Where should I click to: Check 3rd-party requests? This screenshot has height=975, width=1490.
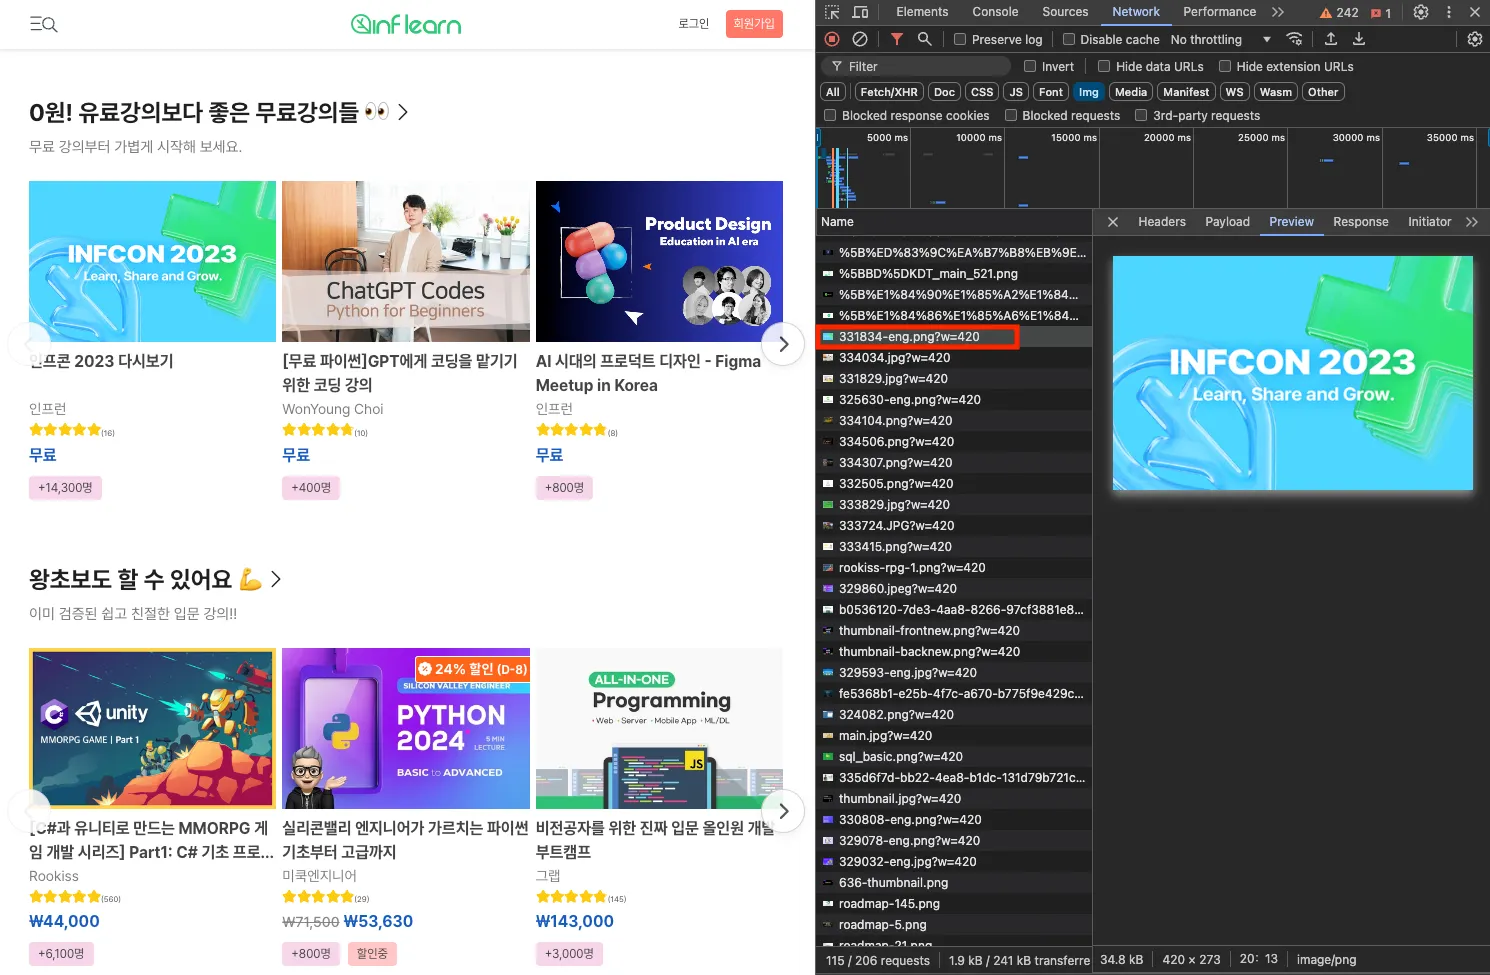click(x=1141, y=116)
